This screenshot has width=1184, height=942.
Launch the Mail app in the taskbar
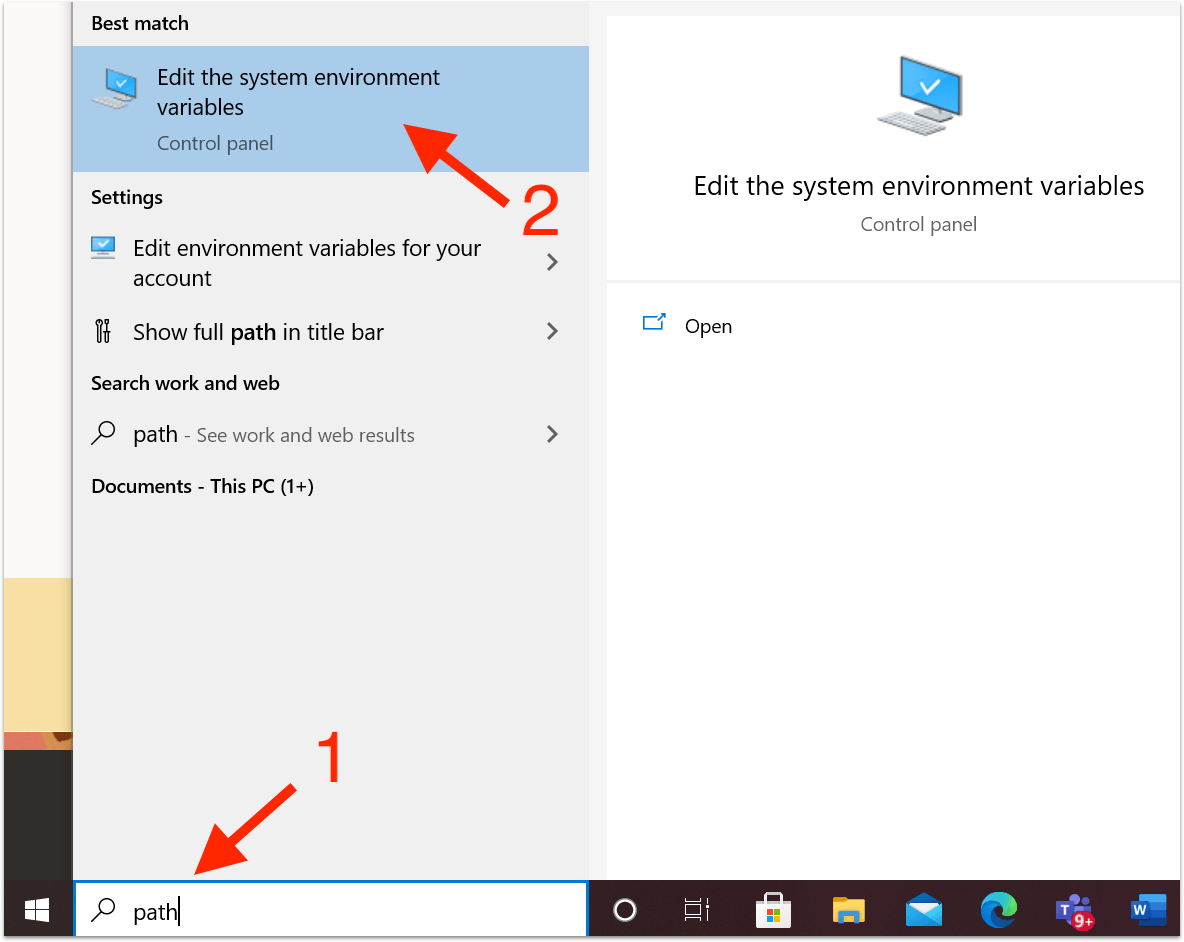[923, 910]
